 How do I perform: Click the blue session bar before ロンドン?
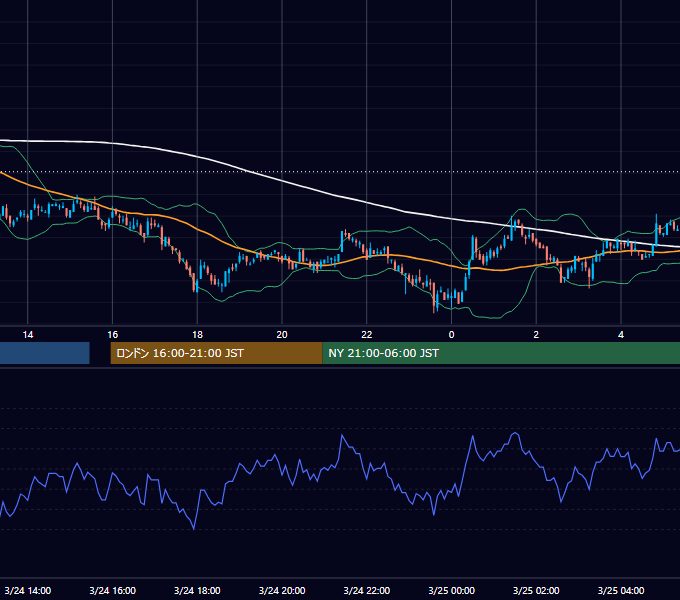point(45,353)
